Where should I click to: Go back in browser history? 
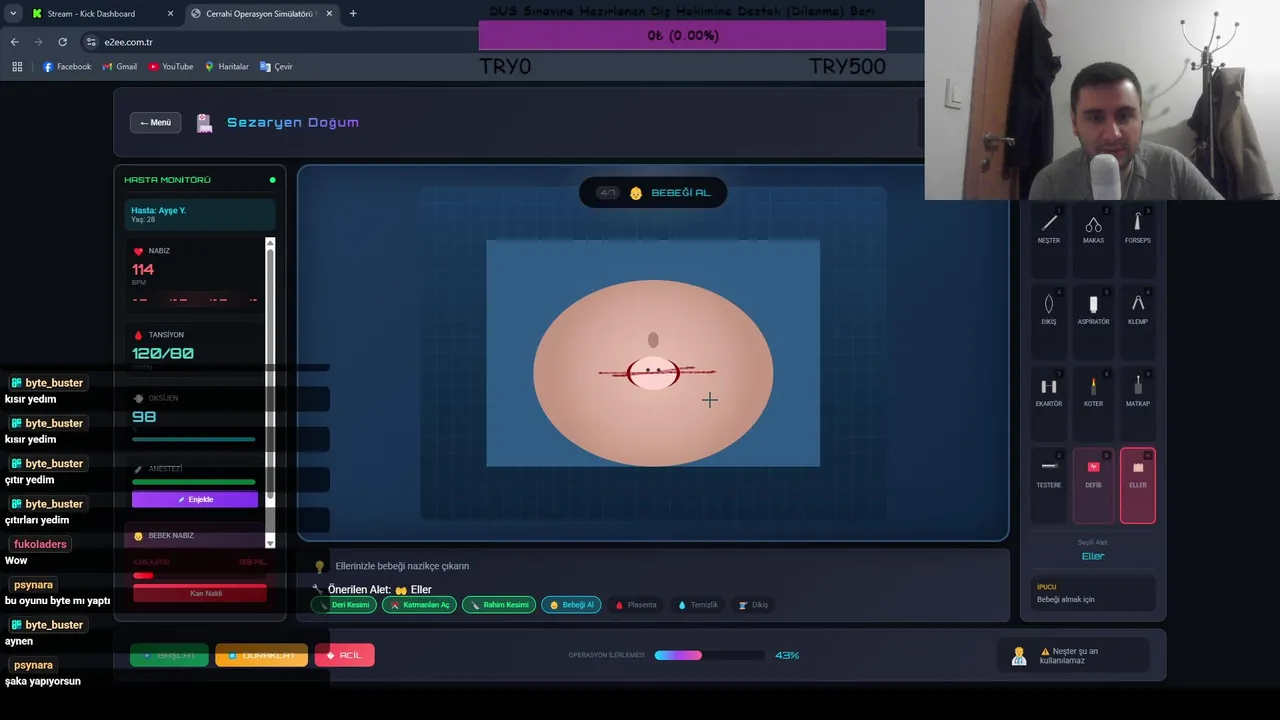click(x=14, y=42)
